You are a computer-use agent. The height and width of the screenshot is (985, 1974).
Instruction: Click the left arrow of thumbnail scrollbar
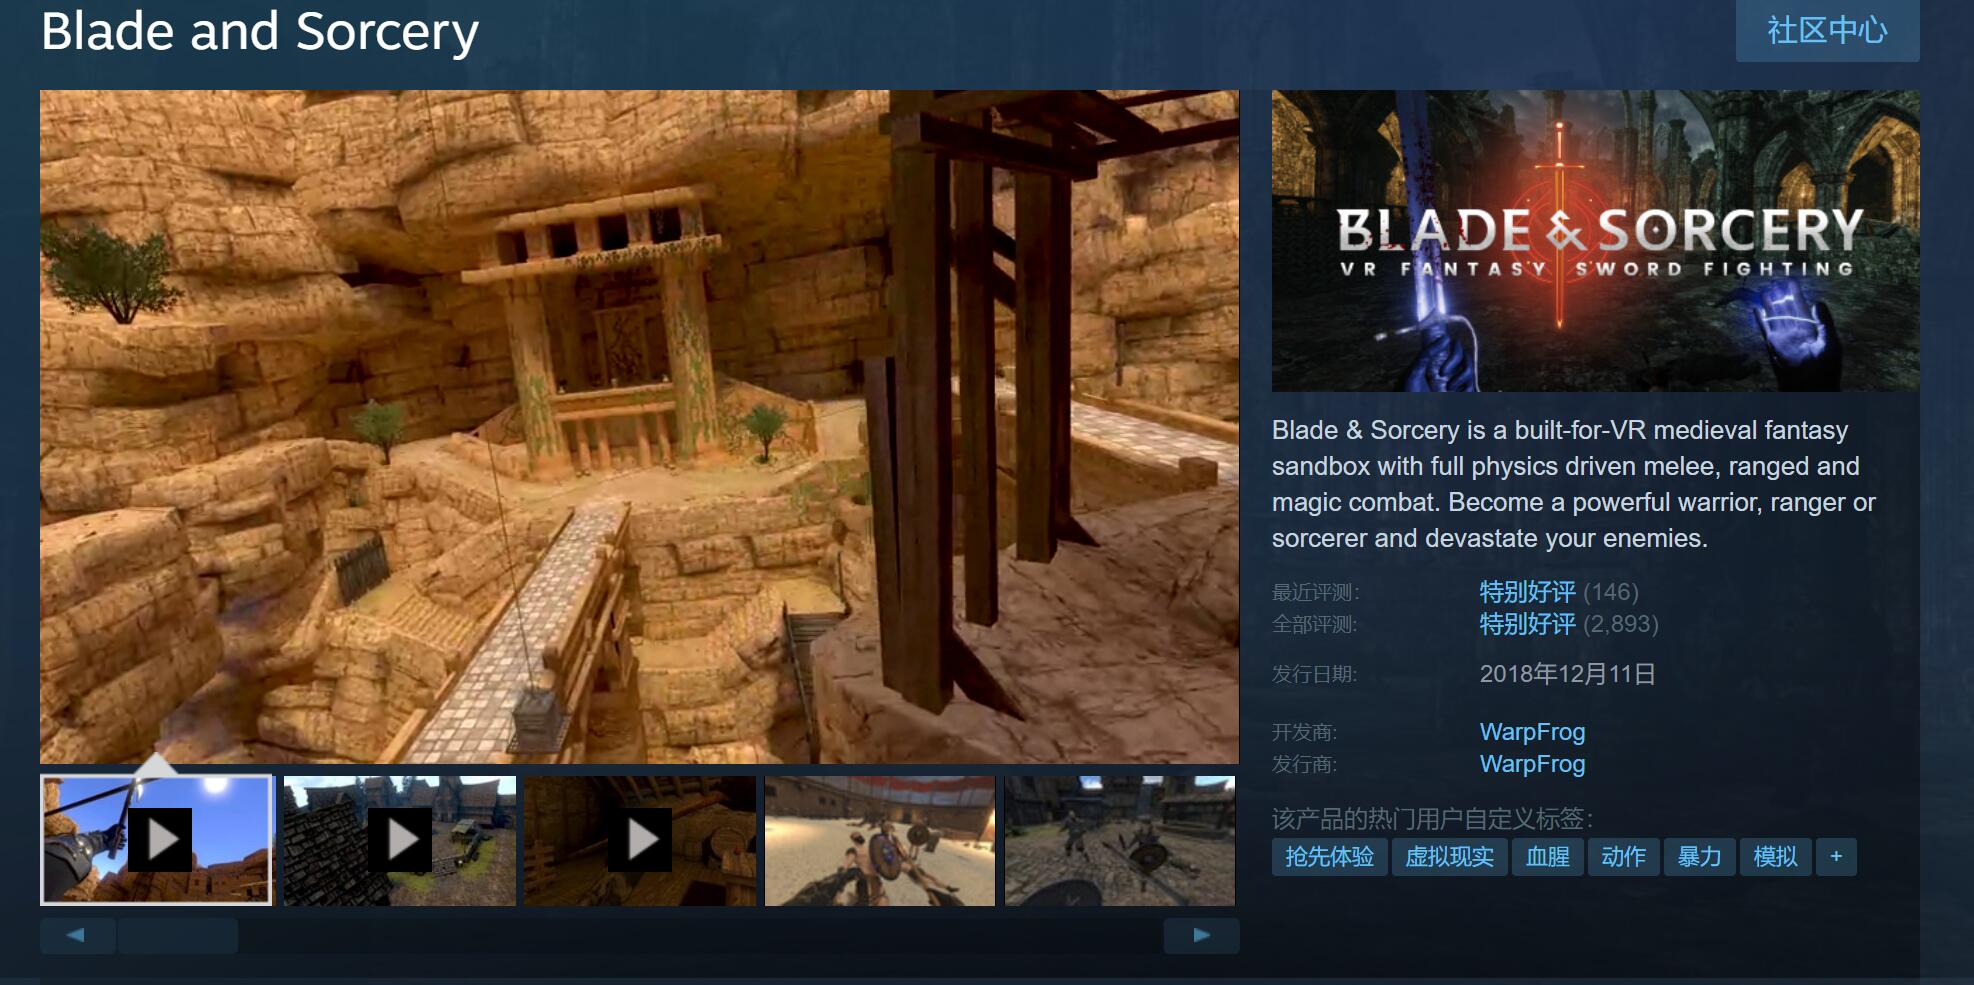click(77, 936)
